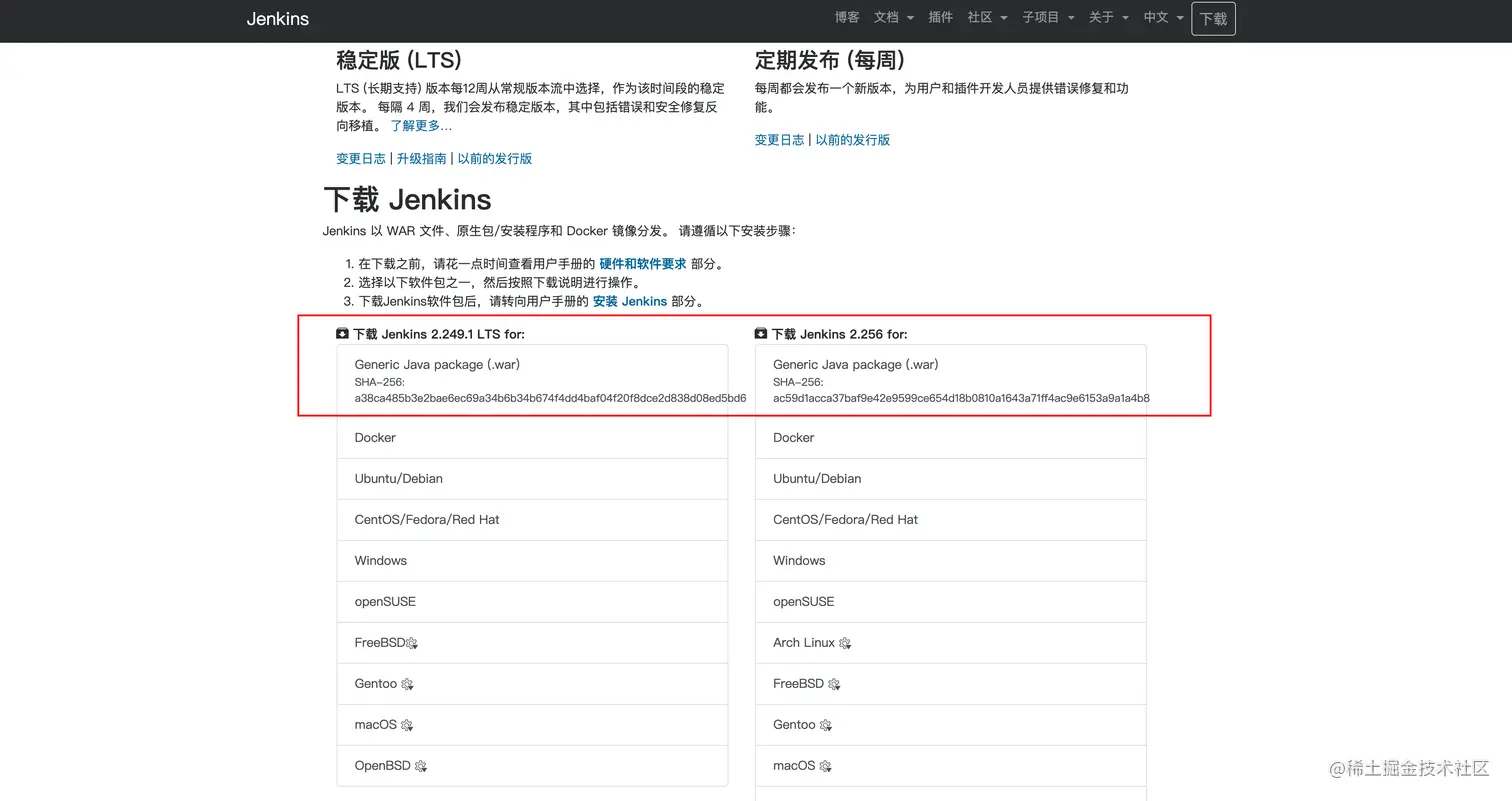Select Ubuntu/Debian under weekly column
This screenshot has width=1512, height=801.
tap(950, 479)
